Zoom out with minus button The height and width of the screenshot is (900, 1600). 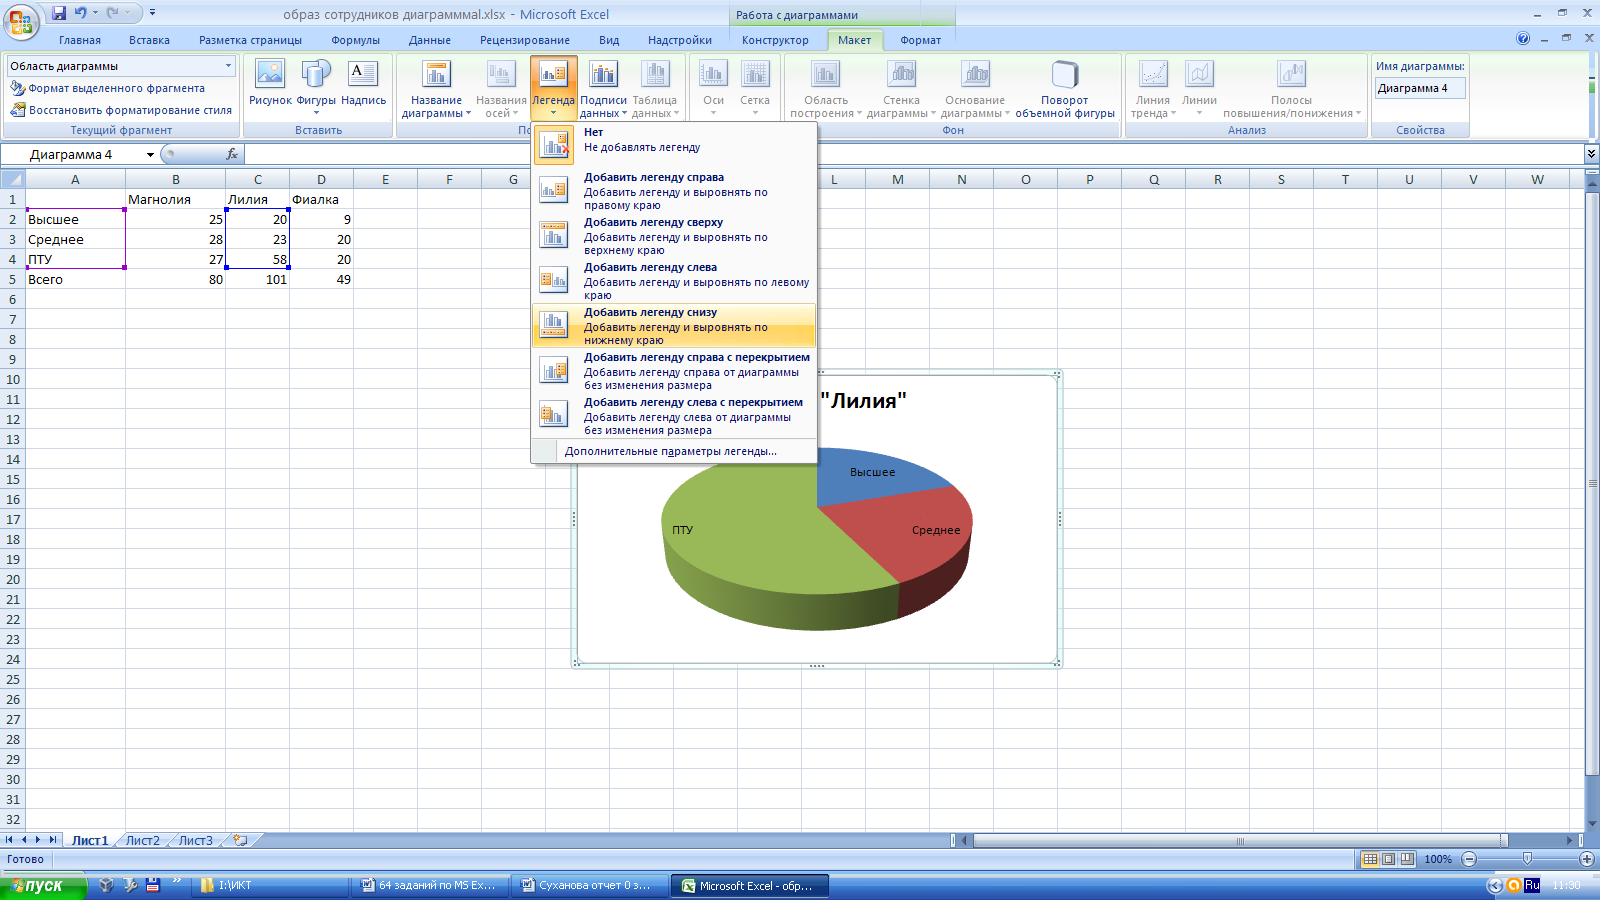1469,859
